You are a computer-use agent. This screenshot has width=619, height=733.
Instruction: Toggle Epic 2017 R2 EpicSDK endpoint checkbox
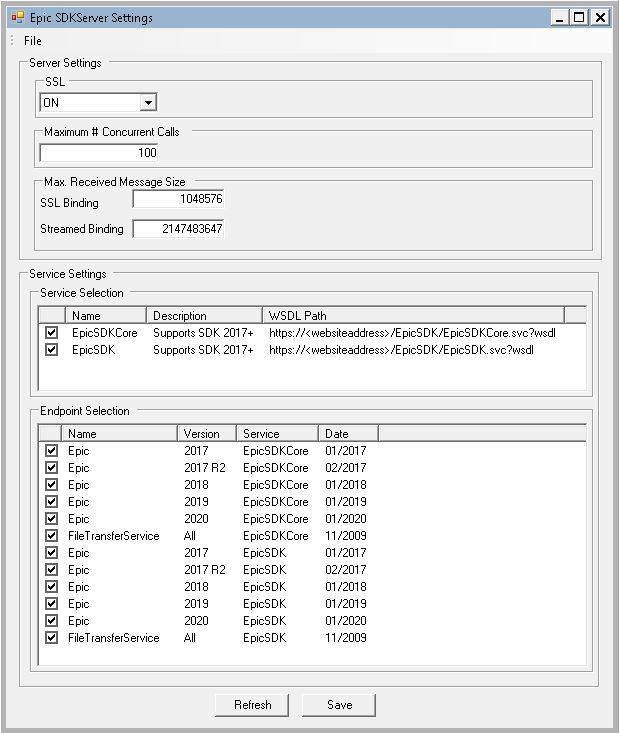pyautogui.click(x=51, y=569)
